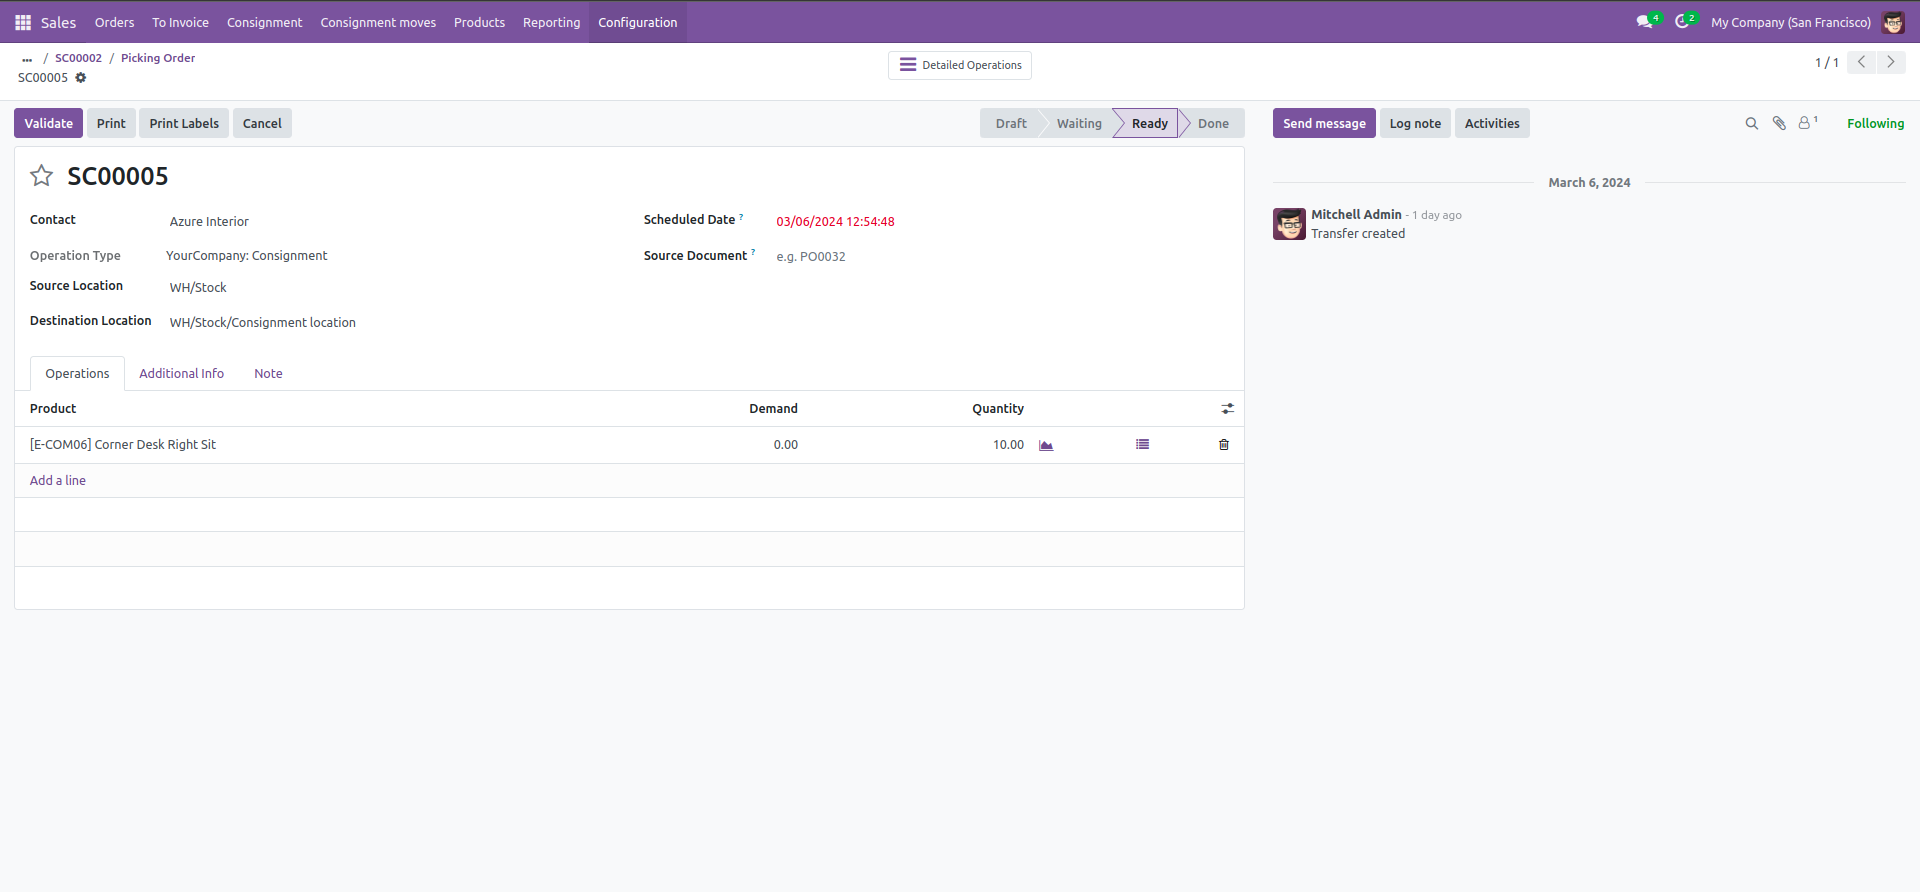The height and width of the screenshot is (892, 1920).
Task: Edit the Scheduled Date field
Action: (1000, 222)
